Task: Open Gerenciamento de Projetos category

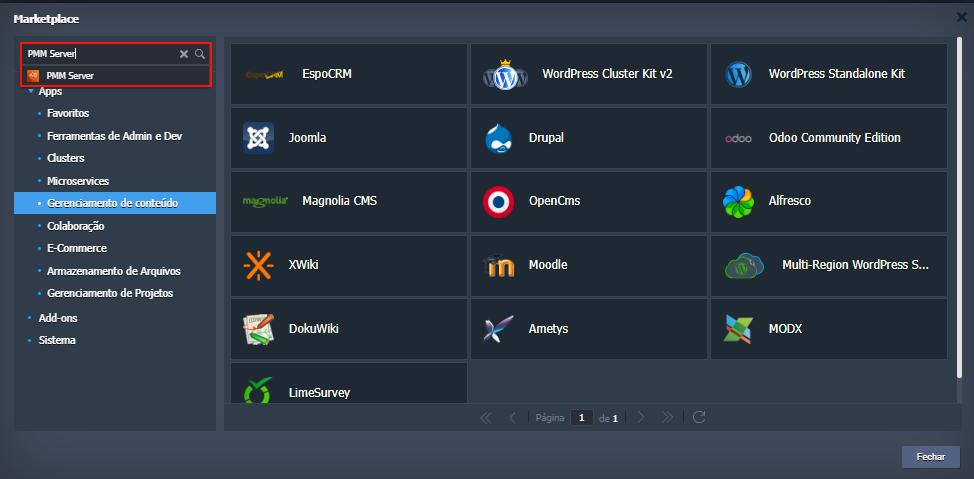Action: tap(110, 293)
